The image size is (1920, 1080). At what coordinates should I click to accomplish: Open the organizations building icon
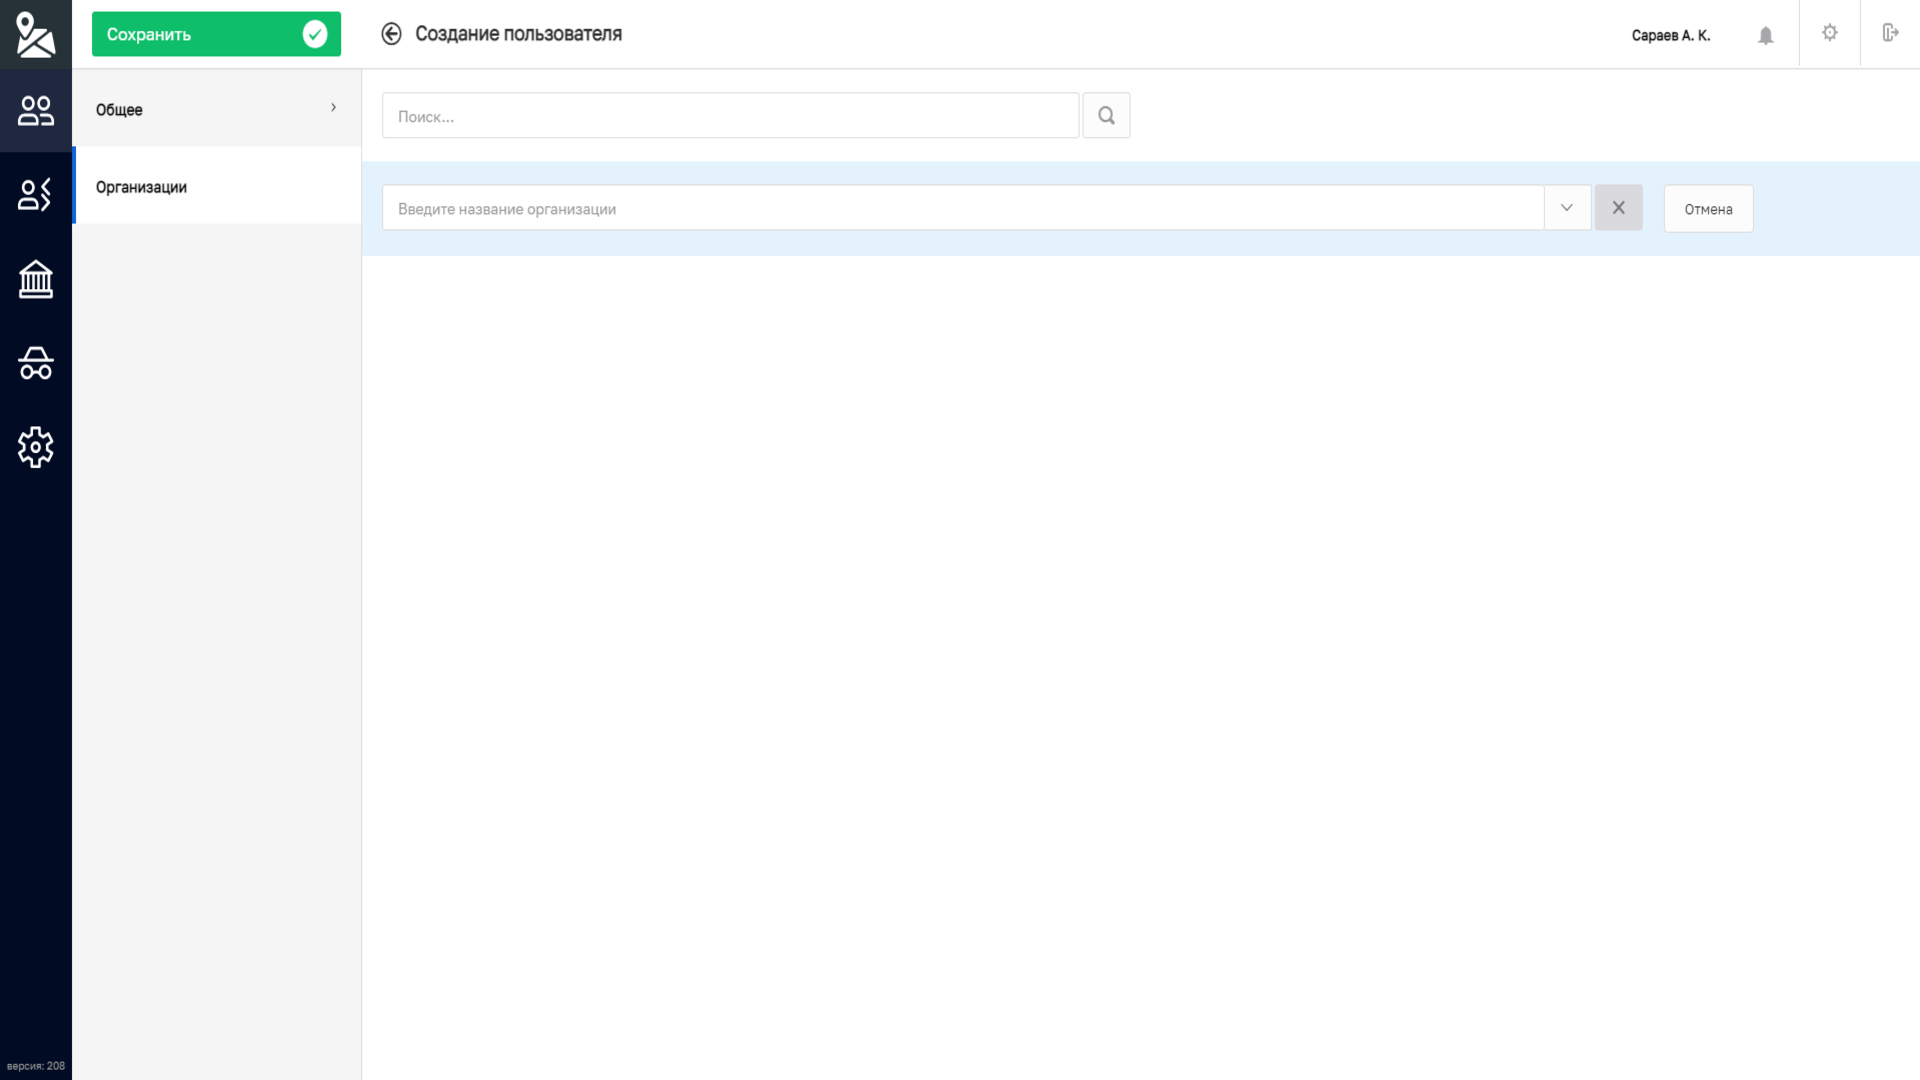coord(35,279)
